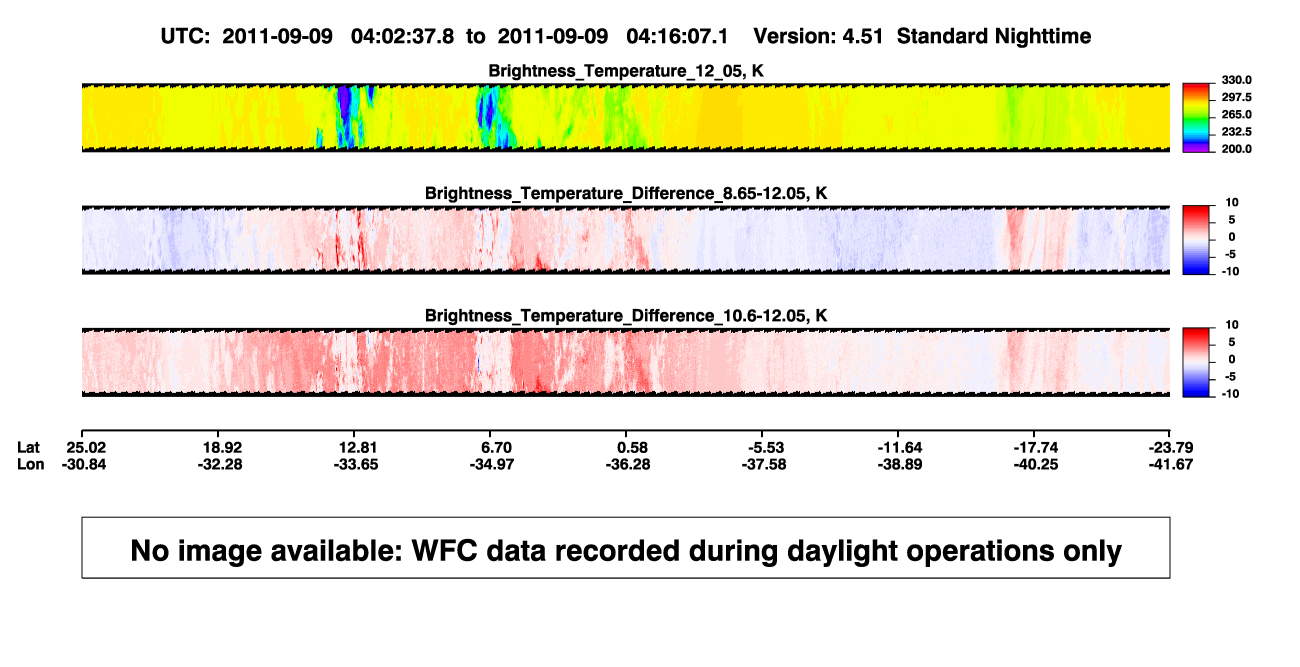Click the start time 04:02:37.8 in header

point(402,36)
